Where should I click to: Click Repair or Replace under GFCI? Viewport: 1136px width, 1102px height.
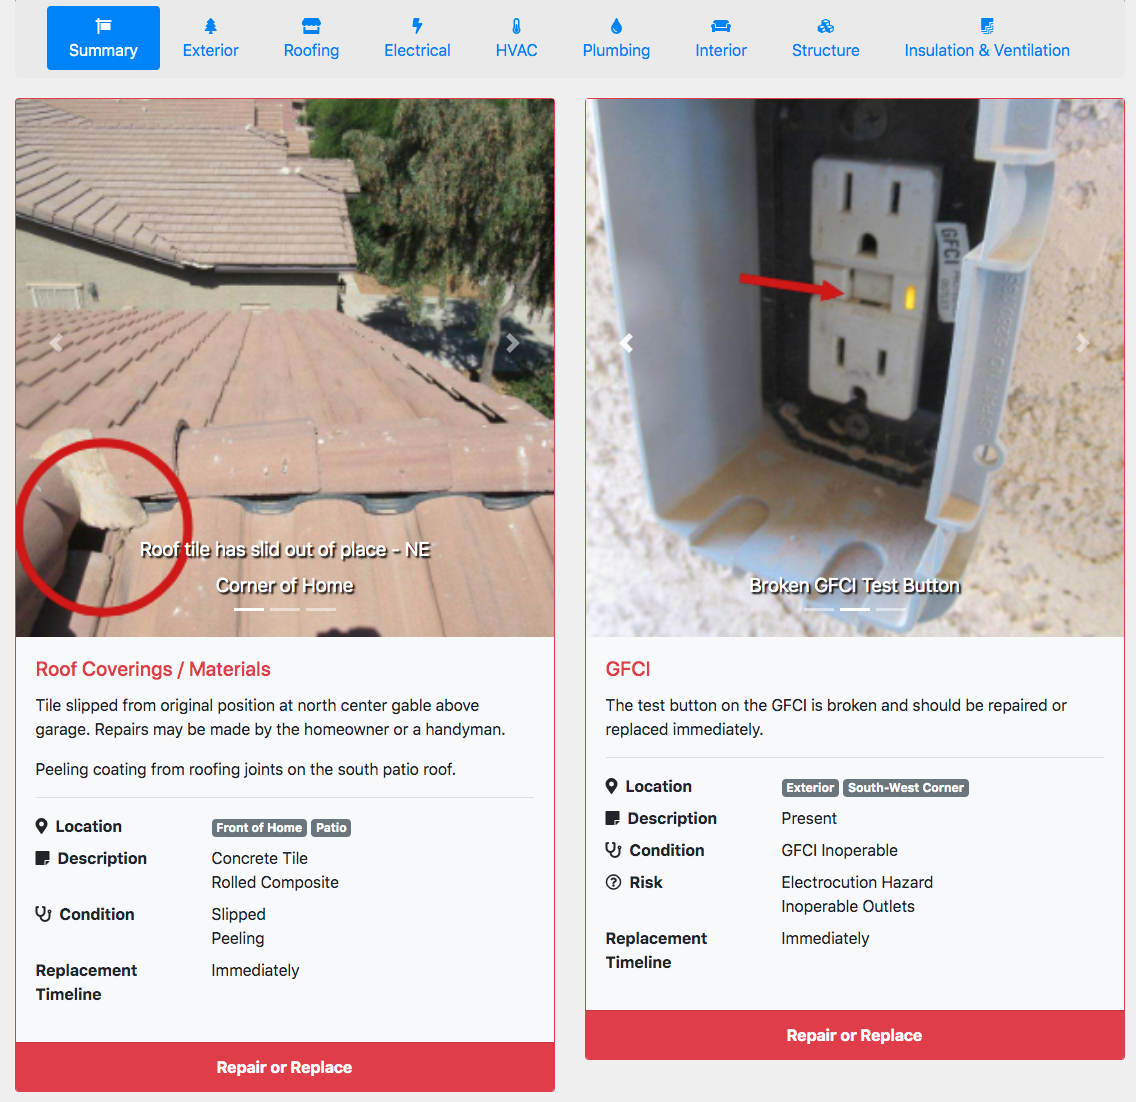[855, 1035]
